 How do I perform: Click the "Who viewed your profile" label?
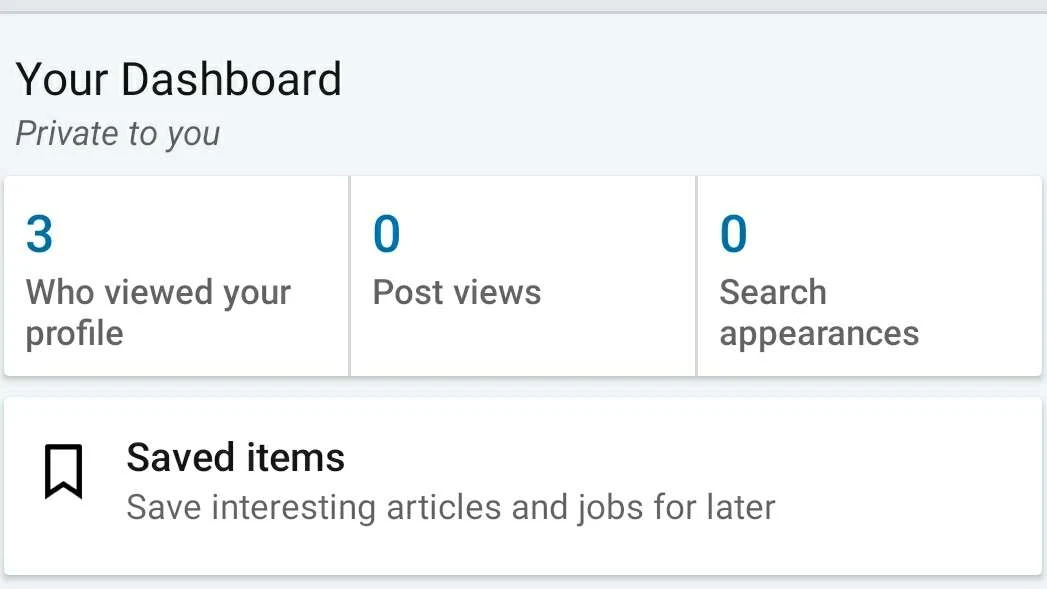[x=157, y=312]
